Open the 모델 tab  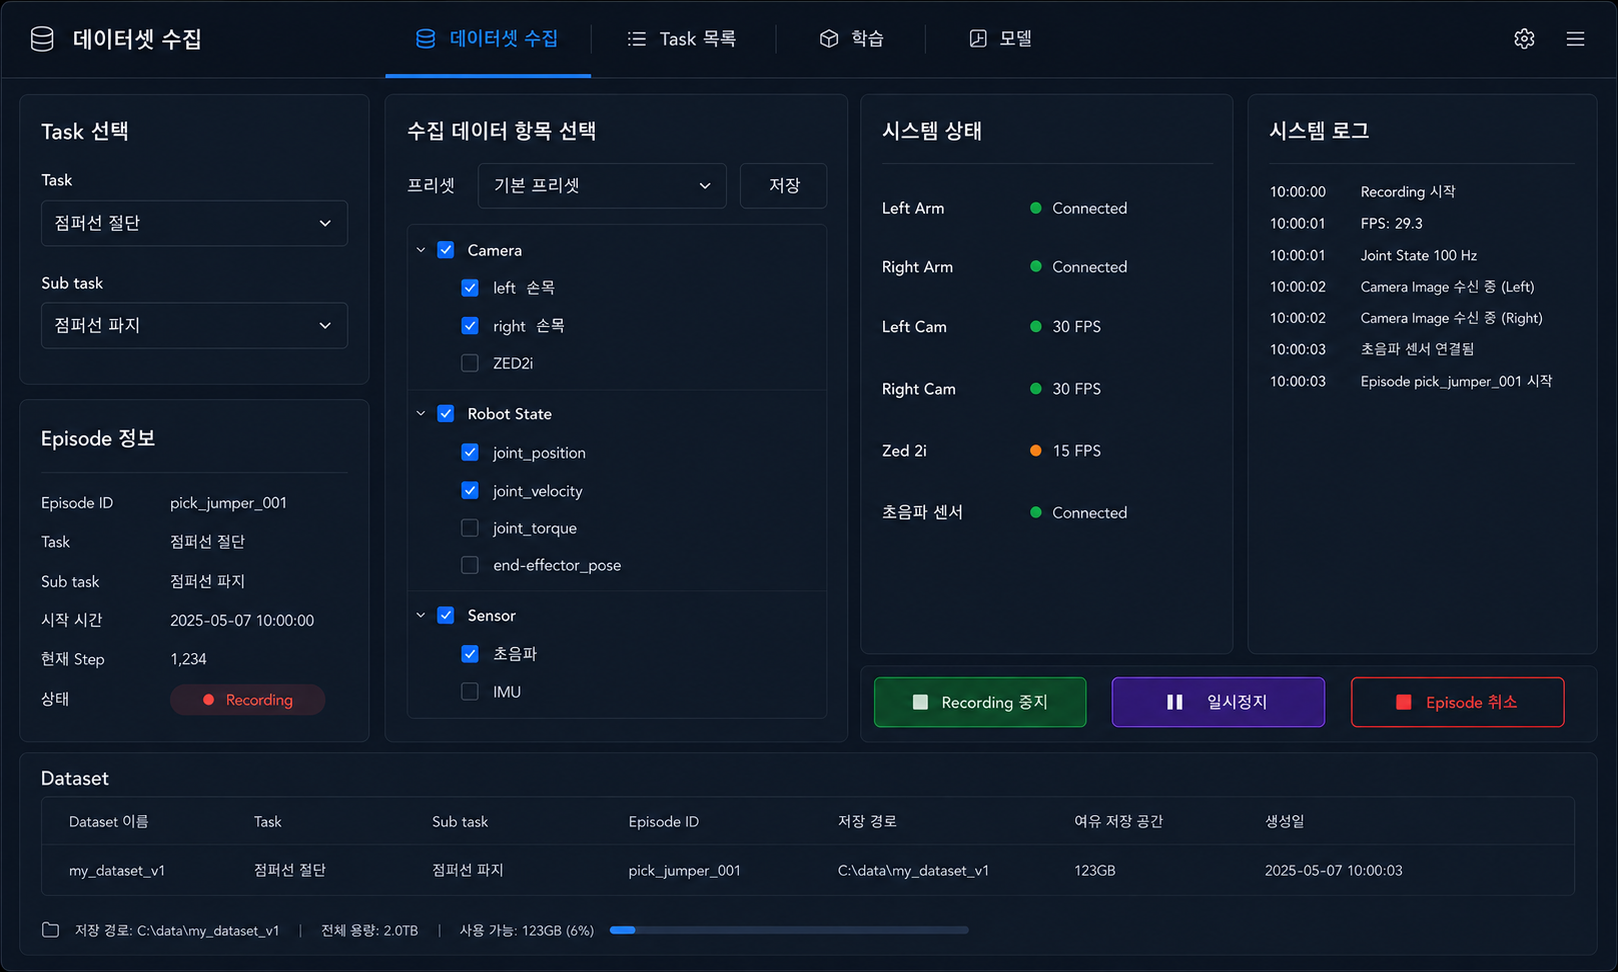pyautogui.click(x=1000, y=39)
